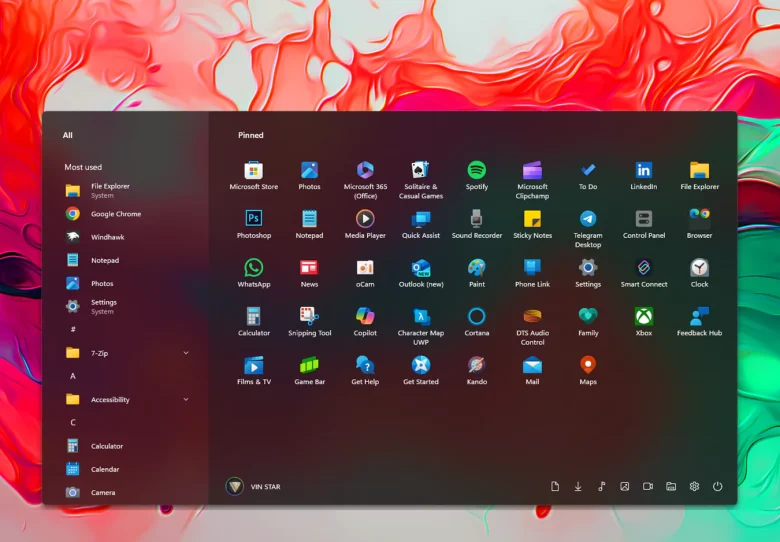Expand the 7-Zip folder chevron
The height and width of the screenshot is (542, 780).
click(186, 353)
